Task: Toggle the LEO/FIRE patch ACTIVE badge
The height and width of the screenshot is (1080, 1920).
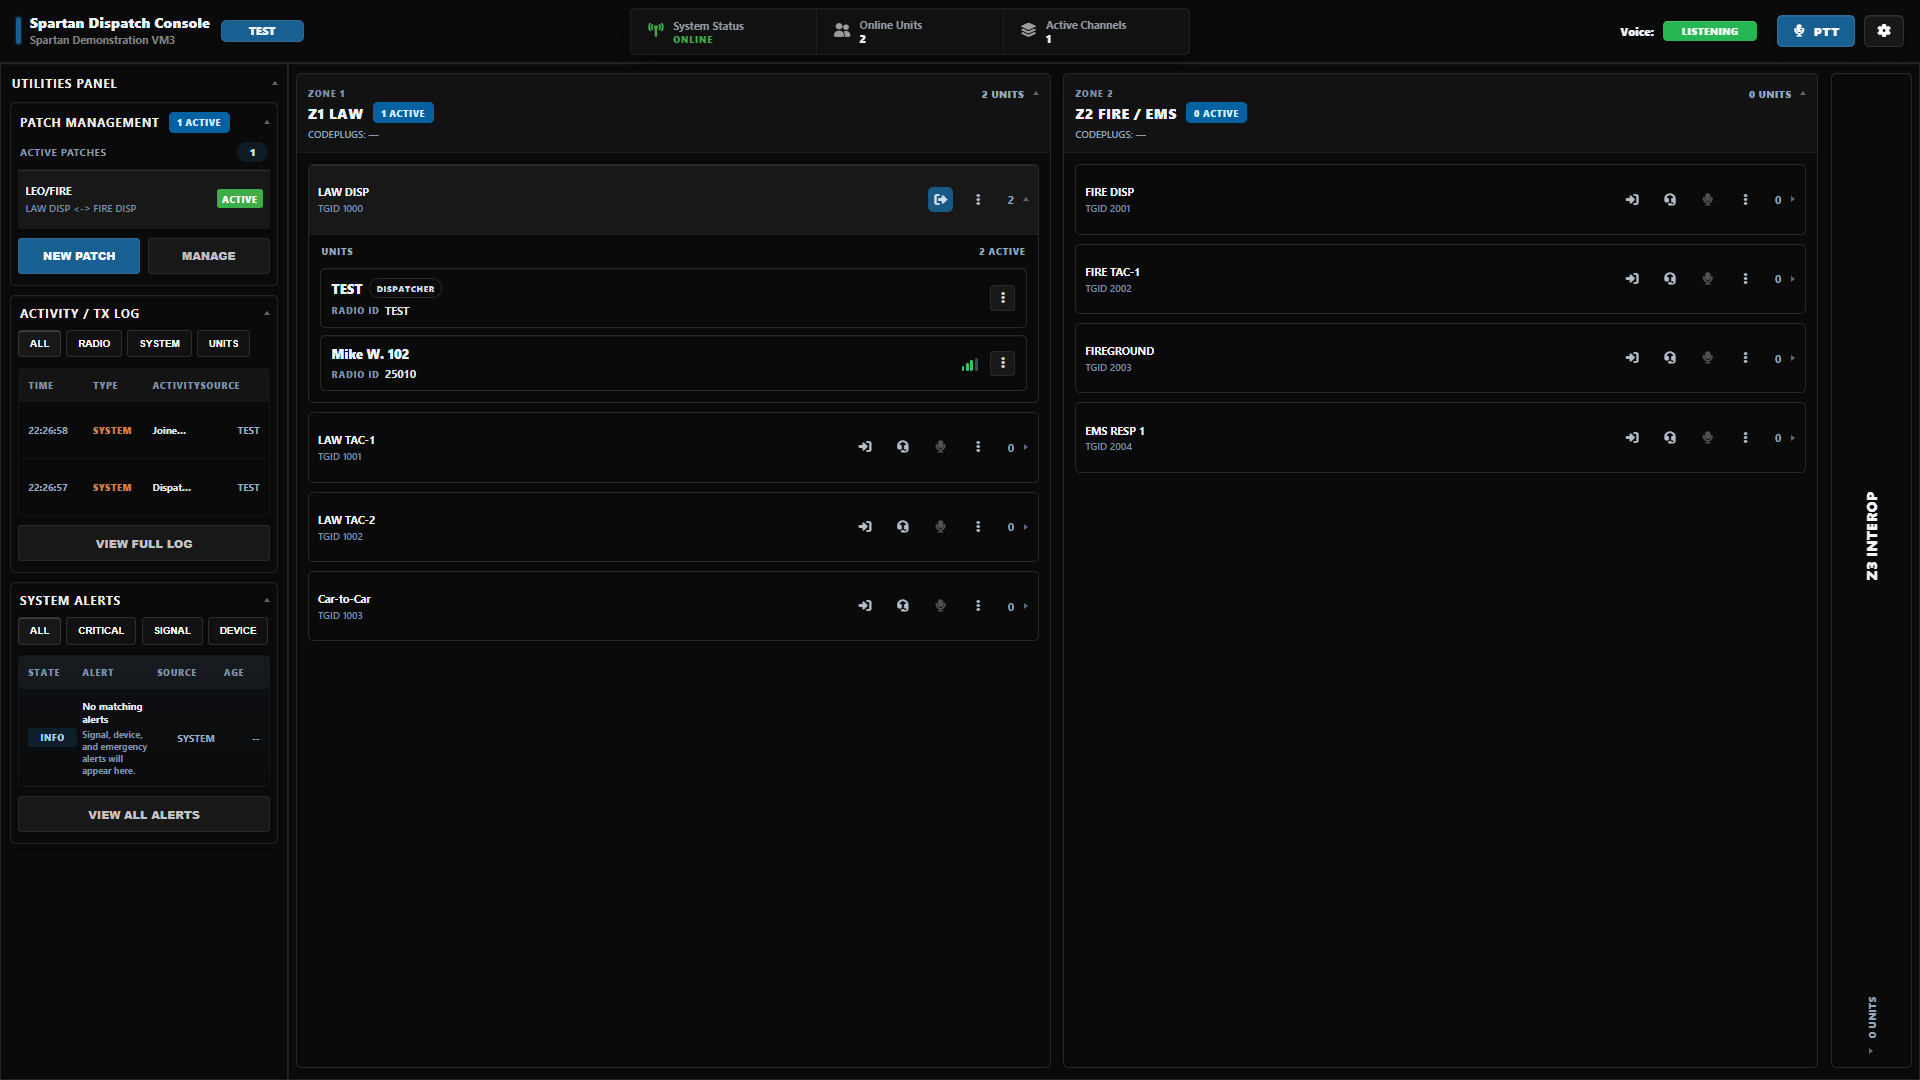Action: [x=240, y=199]
